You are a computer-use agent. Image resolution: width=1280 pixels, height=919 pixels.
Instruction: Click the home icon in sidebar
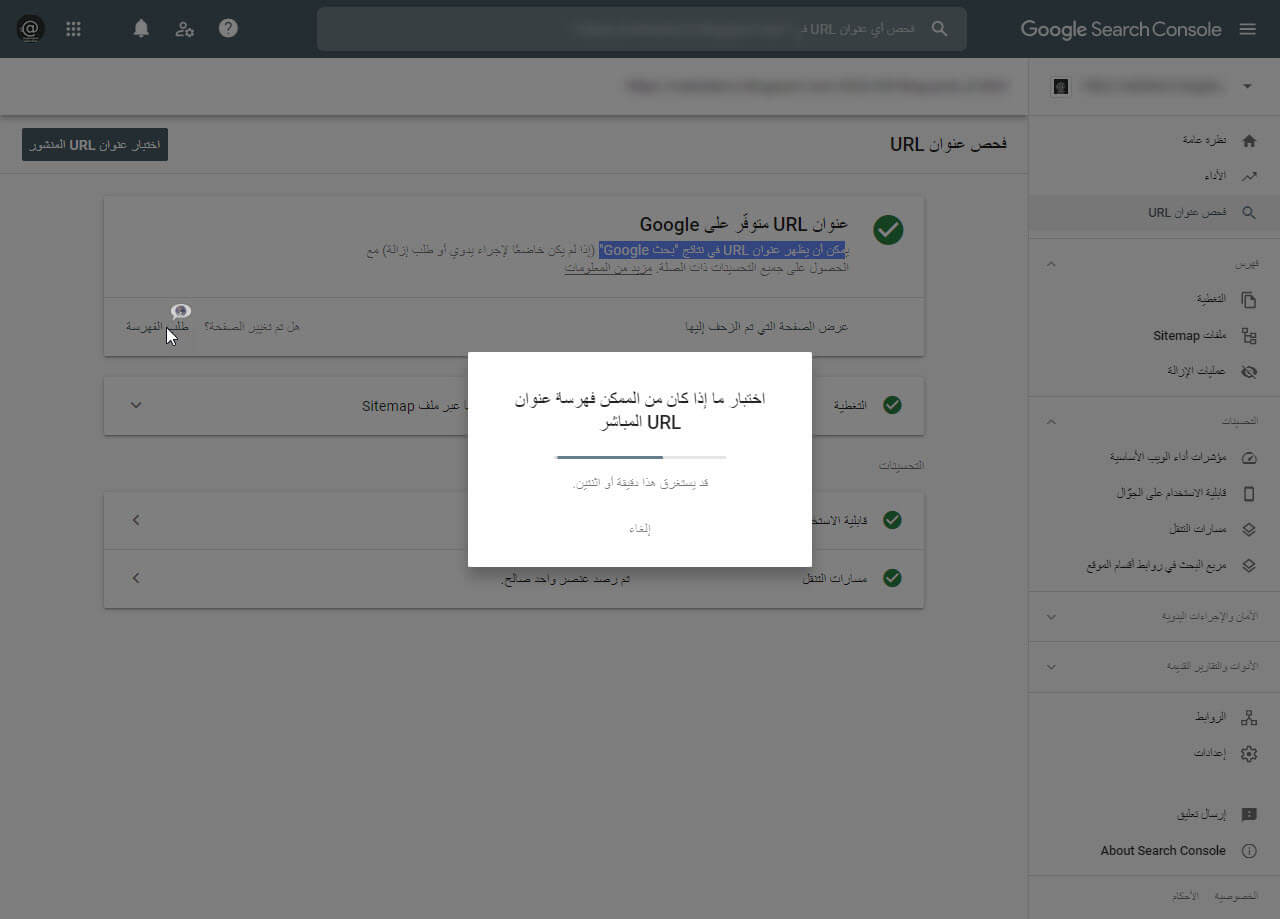coord(1249,141)
